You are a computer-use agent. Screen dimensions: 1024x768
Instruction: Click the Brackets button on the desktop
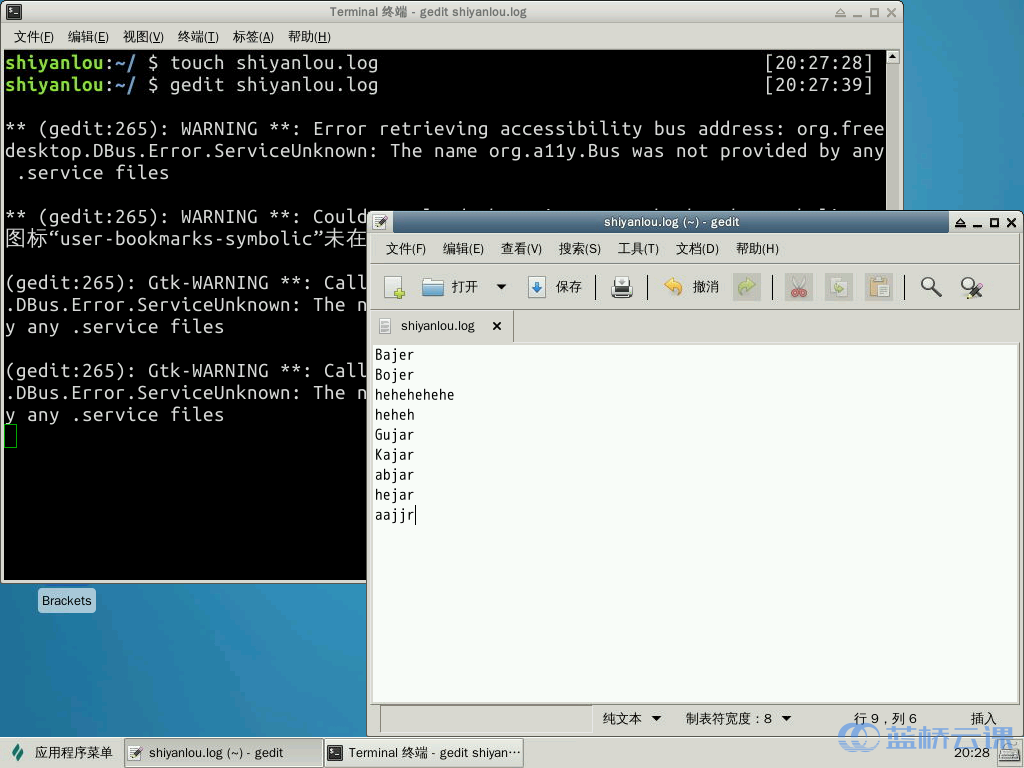tap(66, 600)
